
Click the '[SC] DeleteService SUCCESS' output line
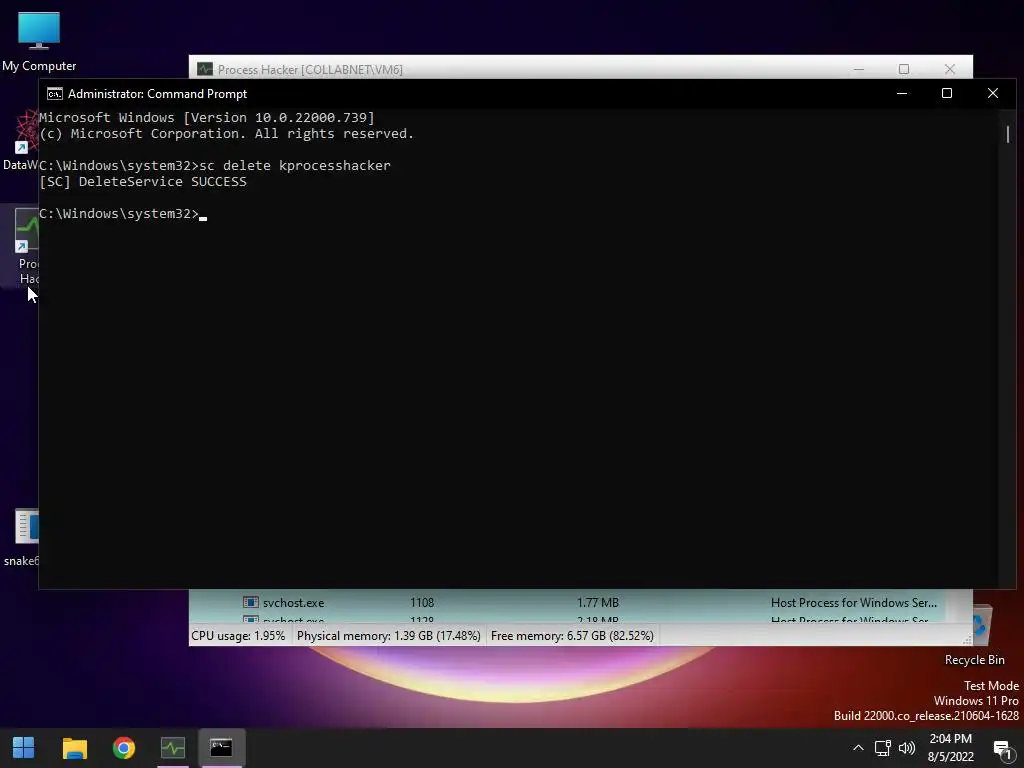[x=143, y=182]
